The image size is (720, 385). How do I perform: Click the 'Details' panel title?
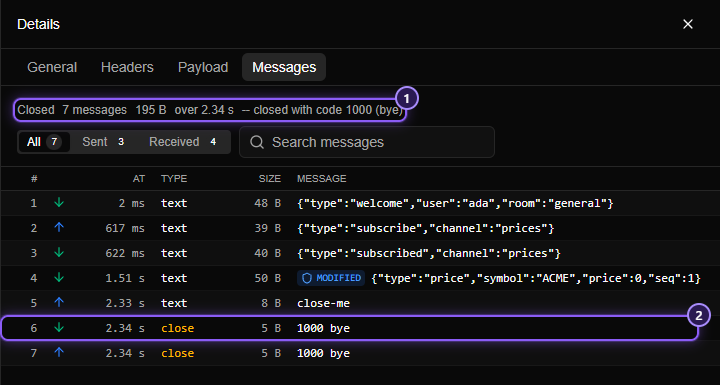coord(38,24)
